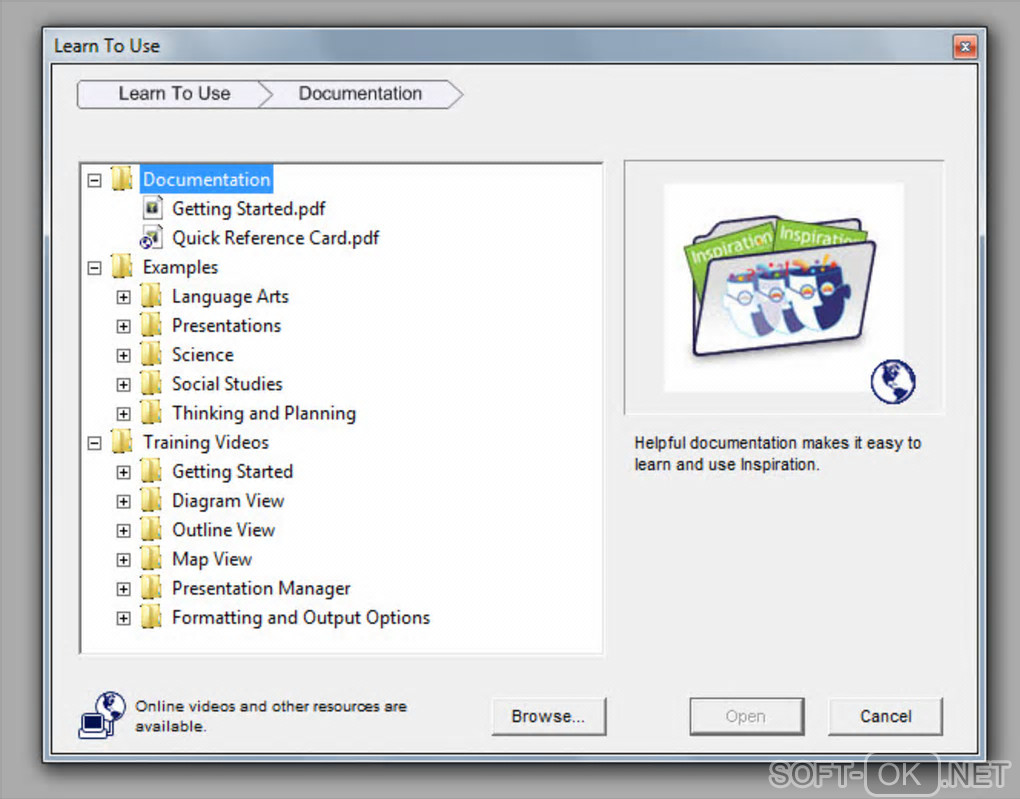This screenshot has height=799, width=1020.
Task: Click the Formatting and Output Options folder icon
Action: point(151,617)
